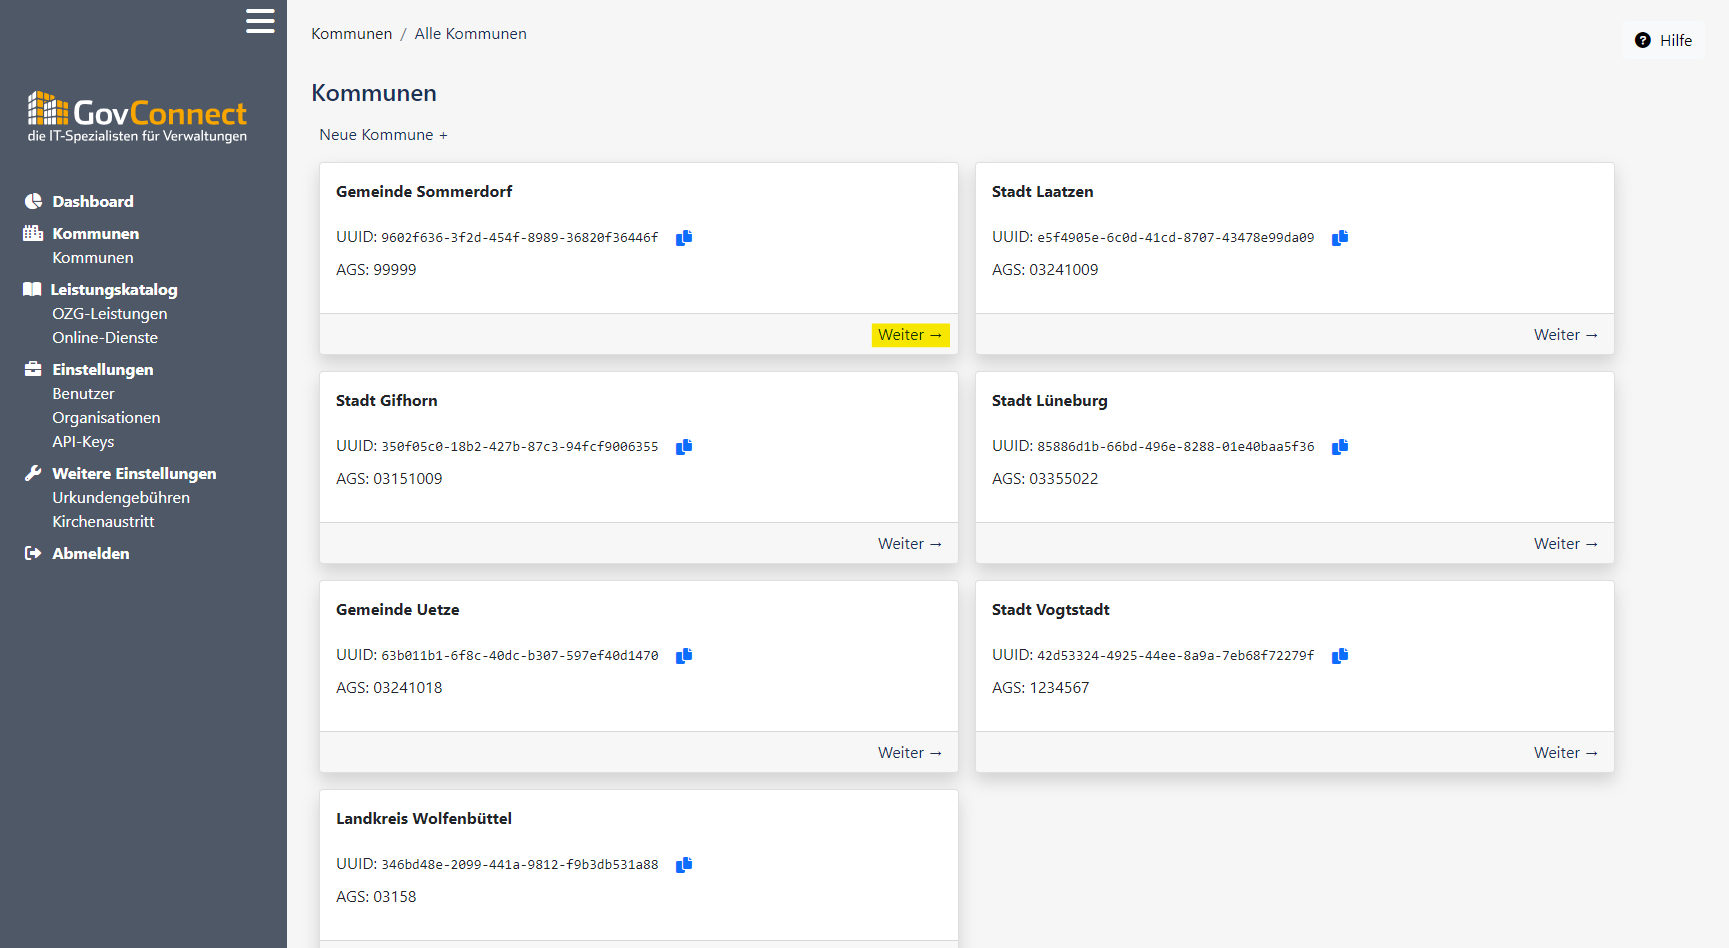Click Weiter on Stadt Vogtstadt card
This screenshot has height=948, width=1729.
[1566, 753]
